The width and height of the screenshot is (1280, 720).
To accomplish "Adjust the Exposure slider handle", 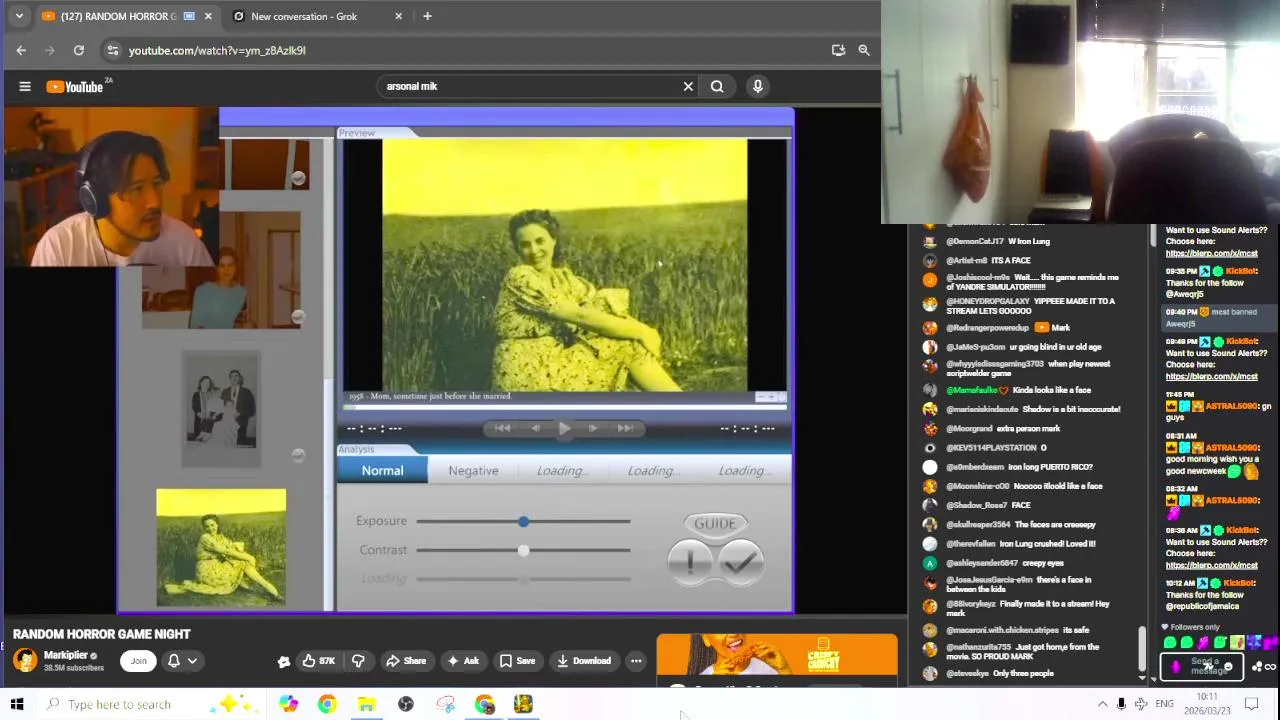I will coord(523,521).
